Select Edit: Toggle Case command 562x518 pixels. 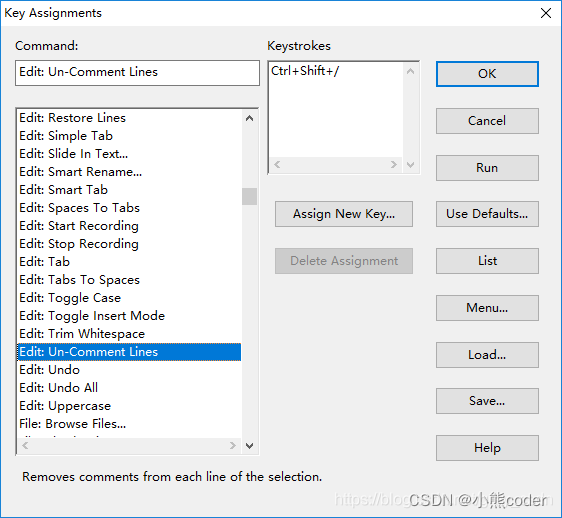pos(129,298)
